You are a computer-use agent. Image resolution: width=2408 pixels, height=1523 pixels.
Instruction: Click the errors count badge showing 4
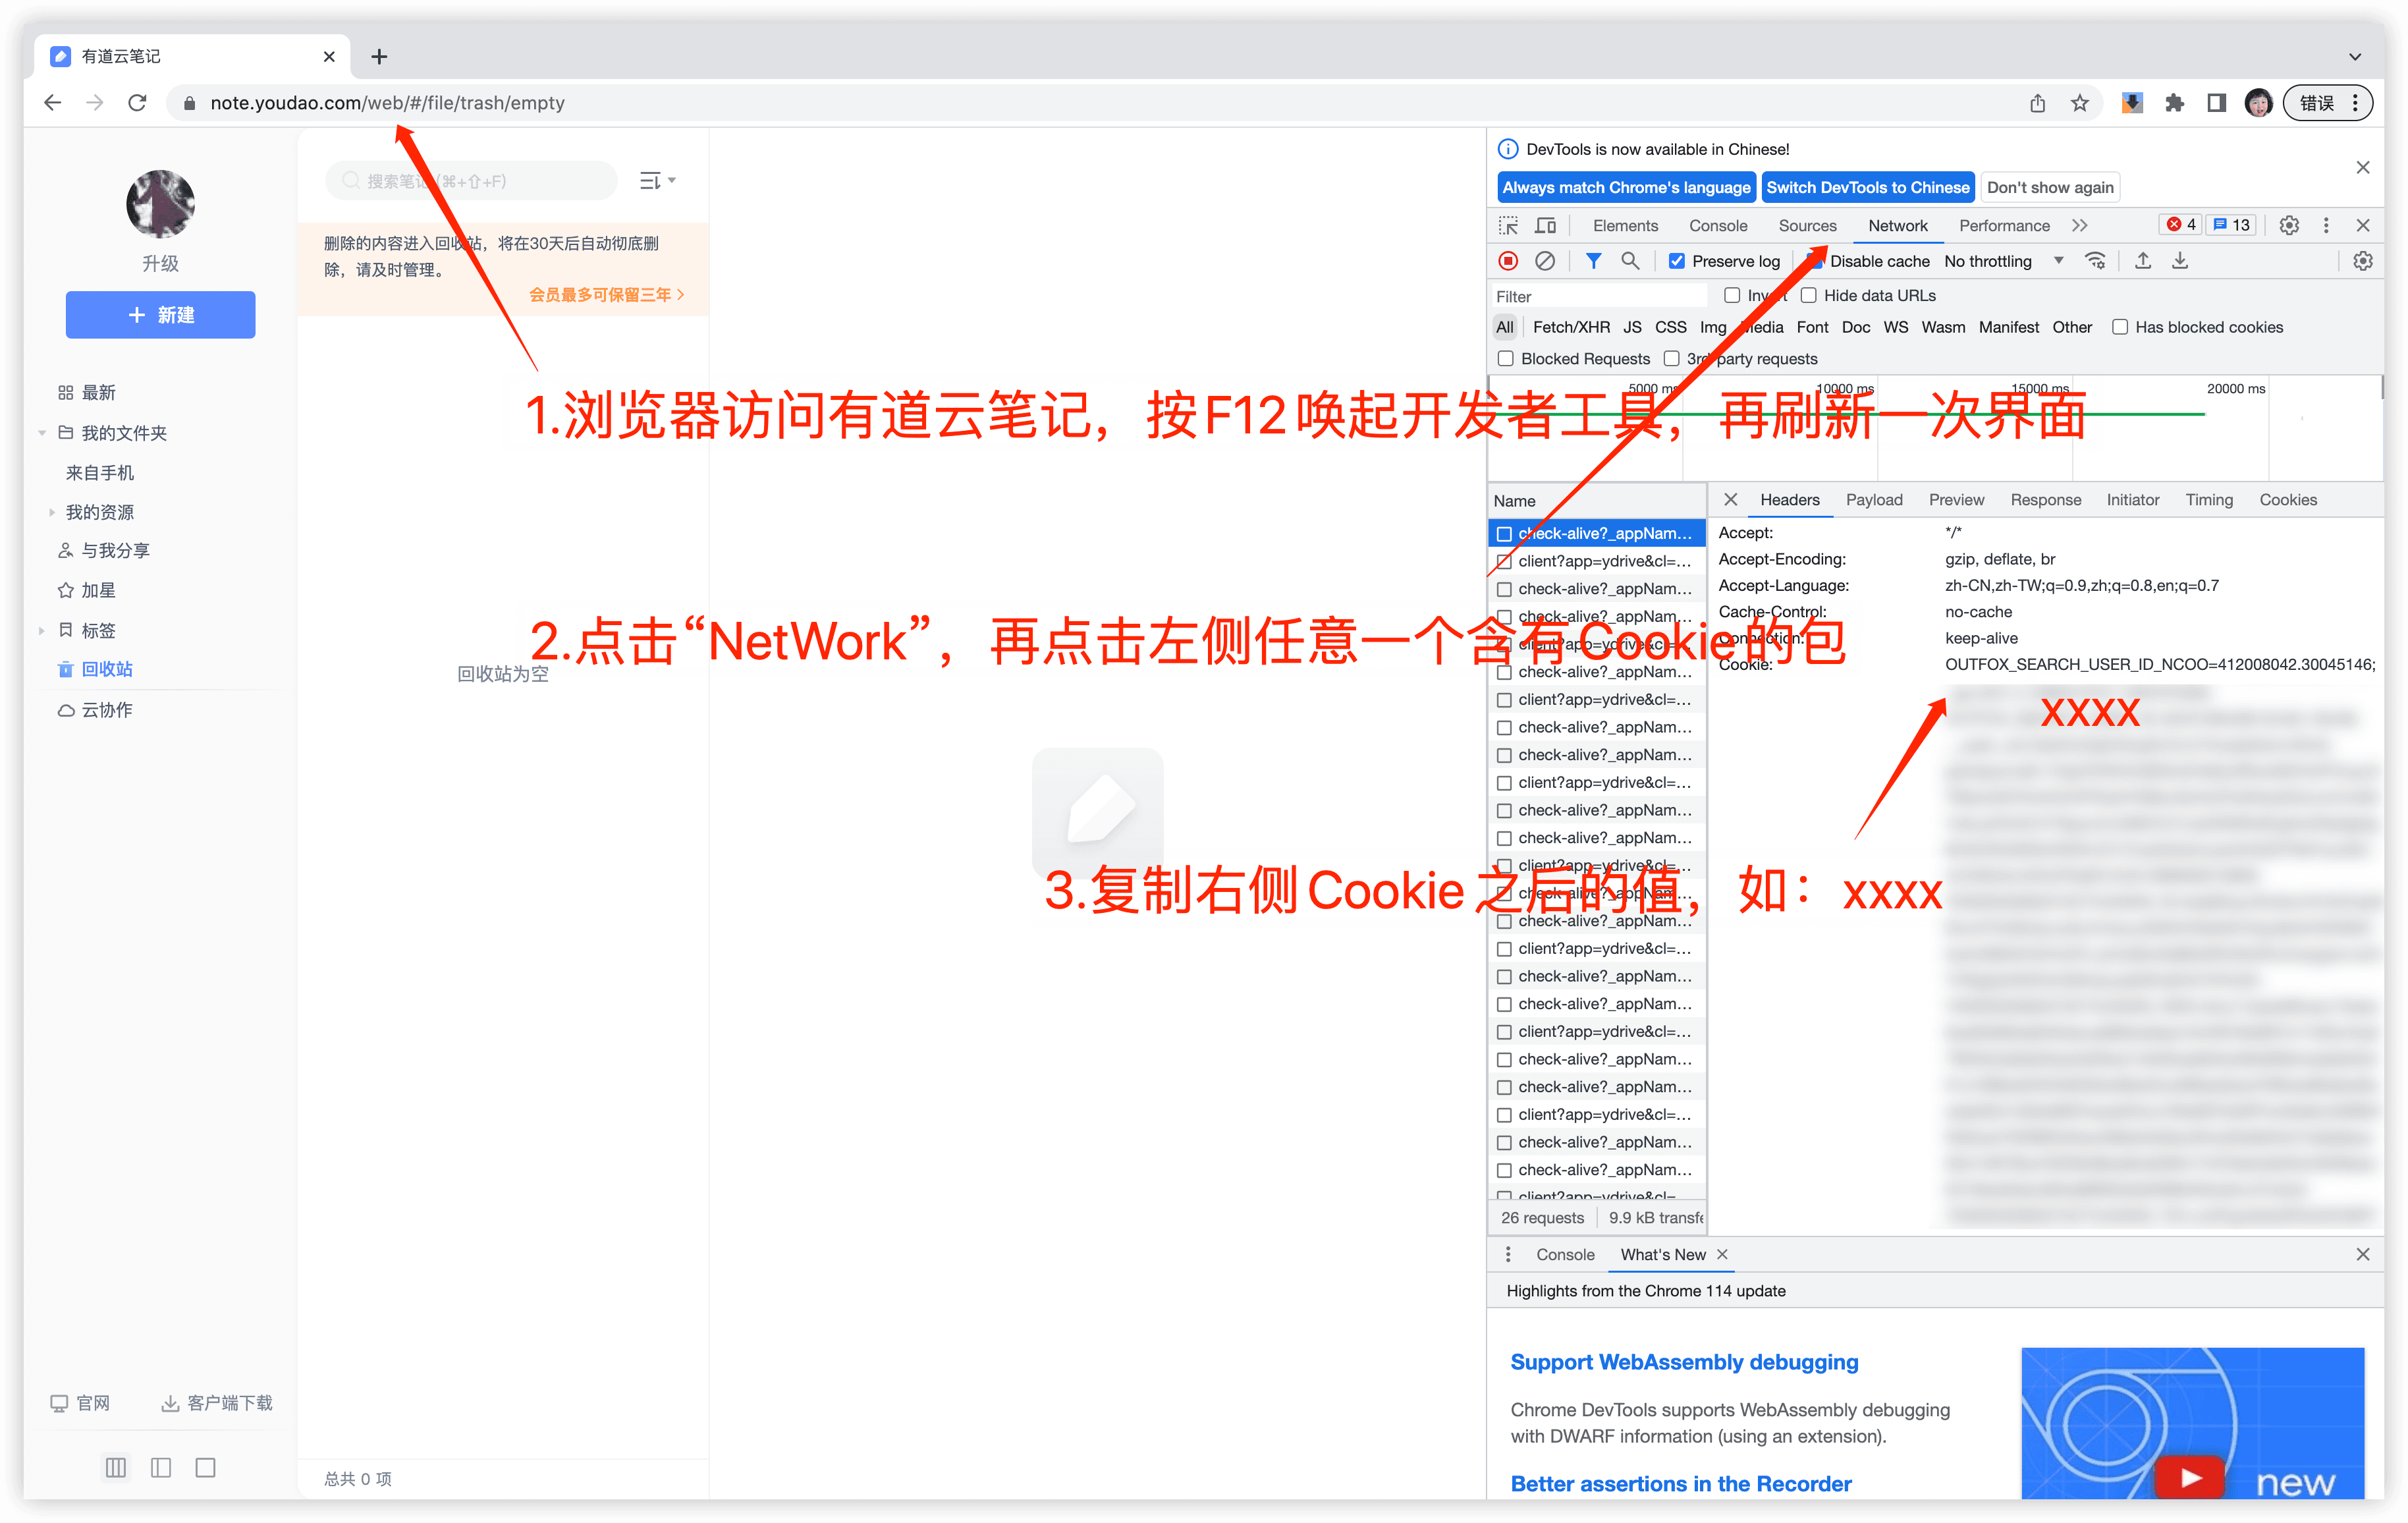click(2180, 226)
